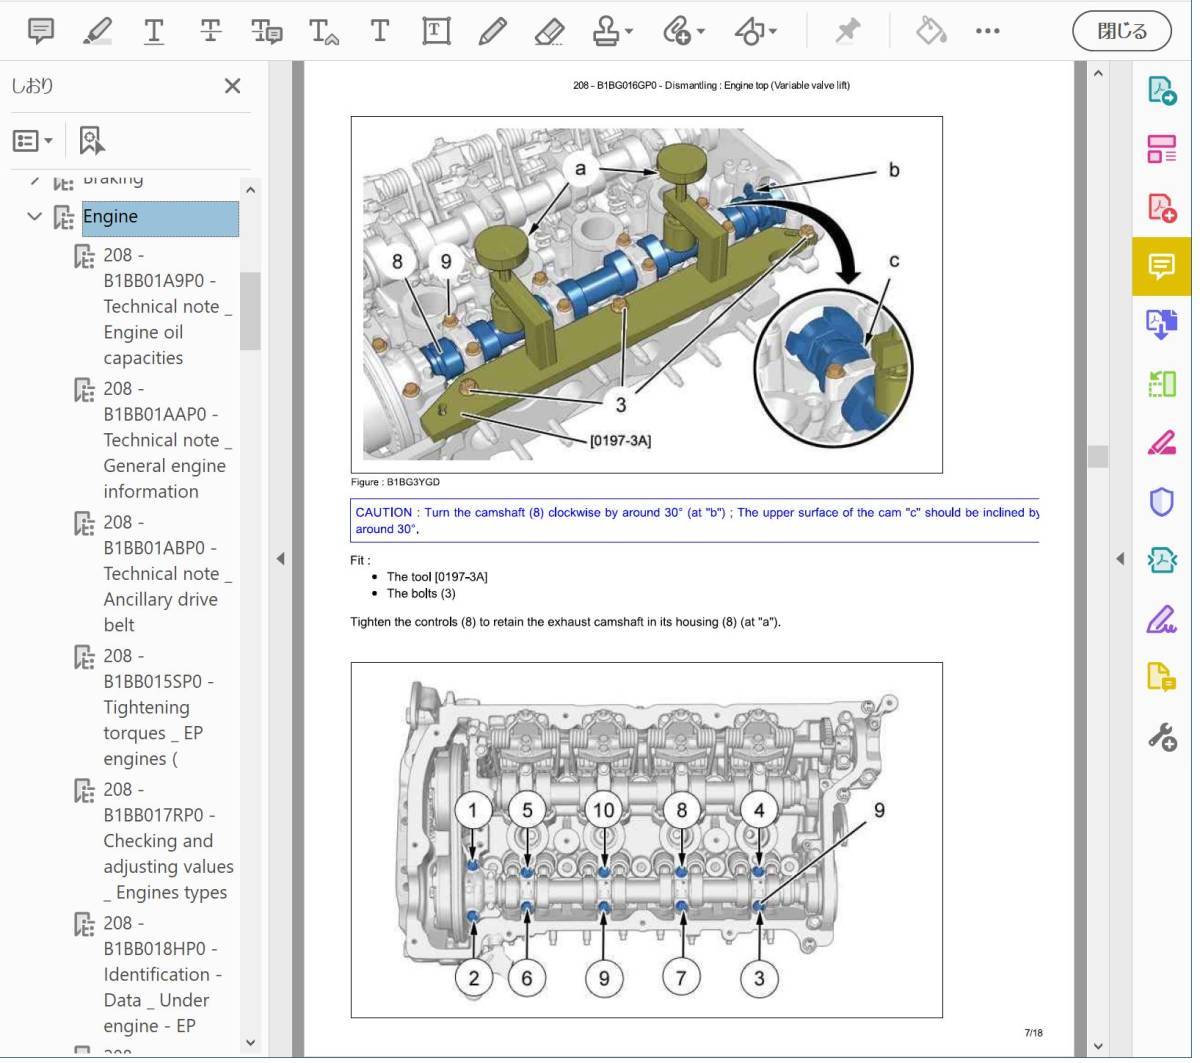Viewport: 1200px width, 1063px height.
Task: Select the highlight text tool
Action: click(97, 31)
